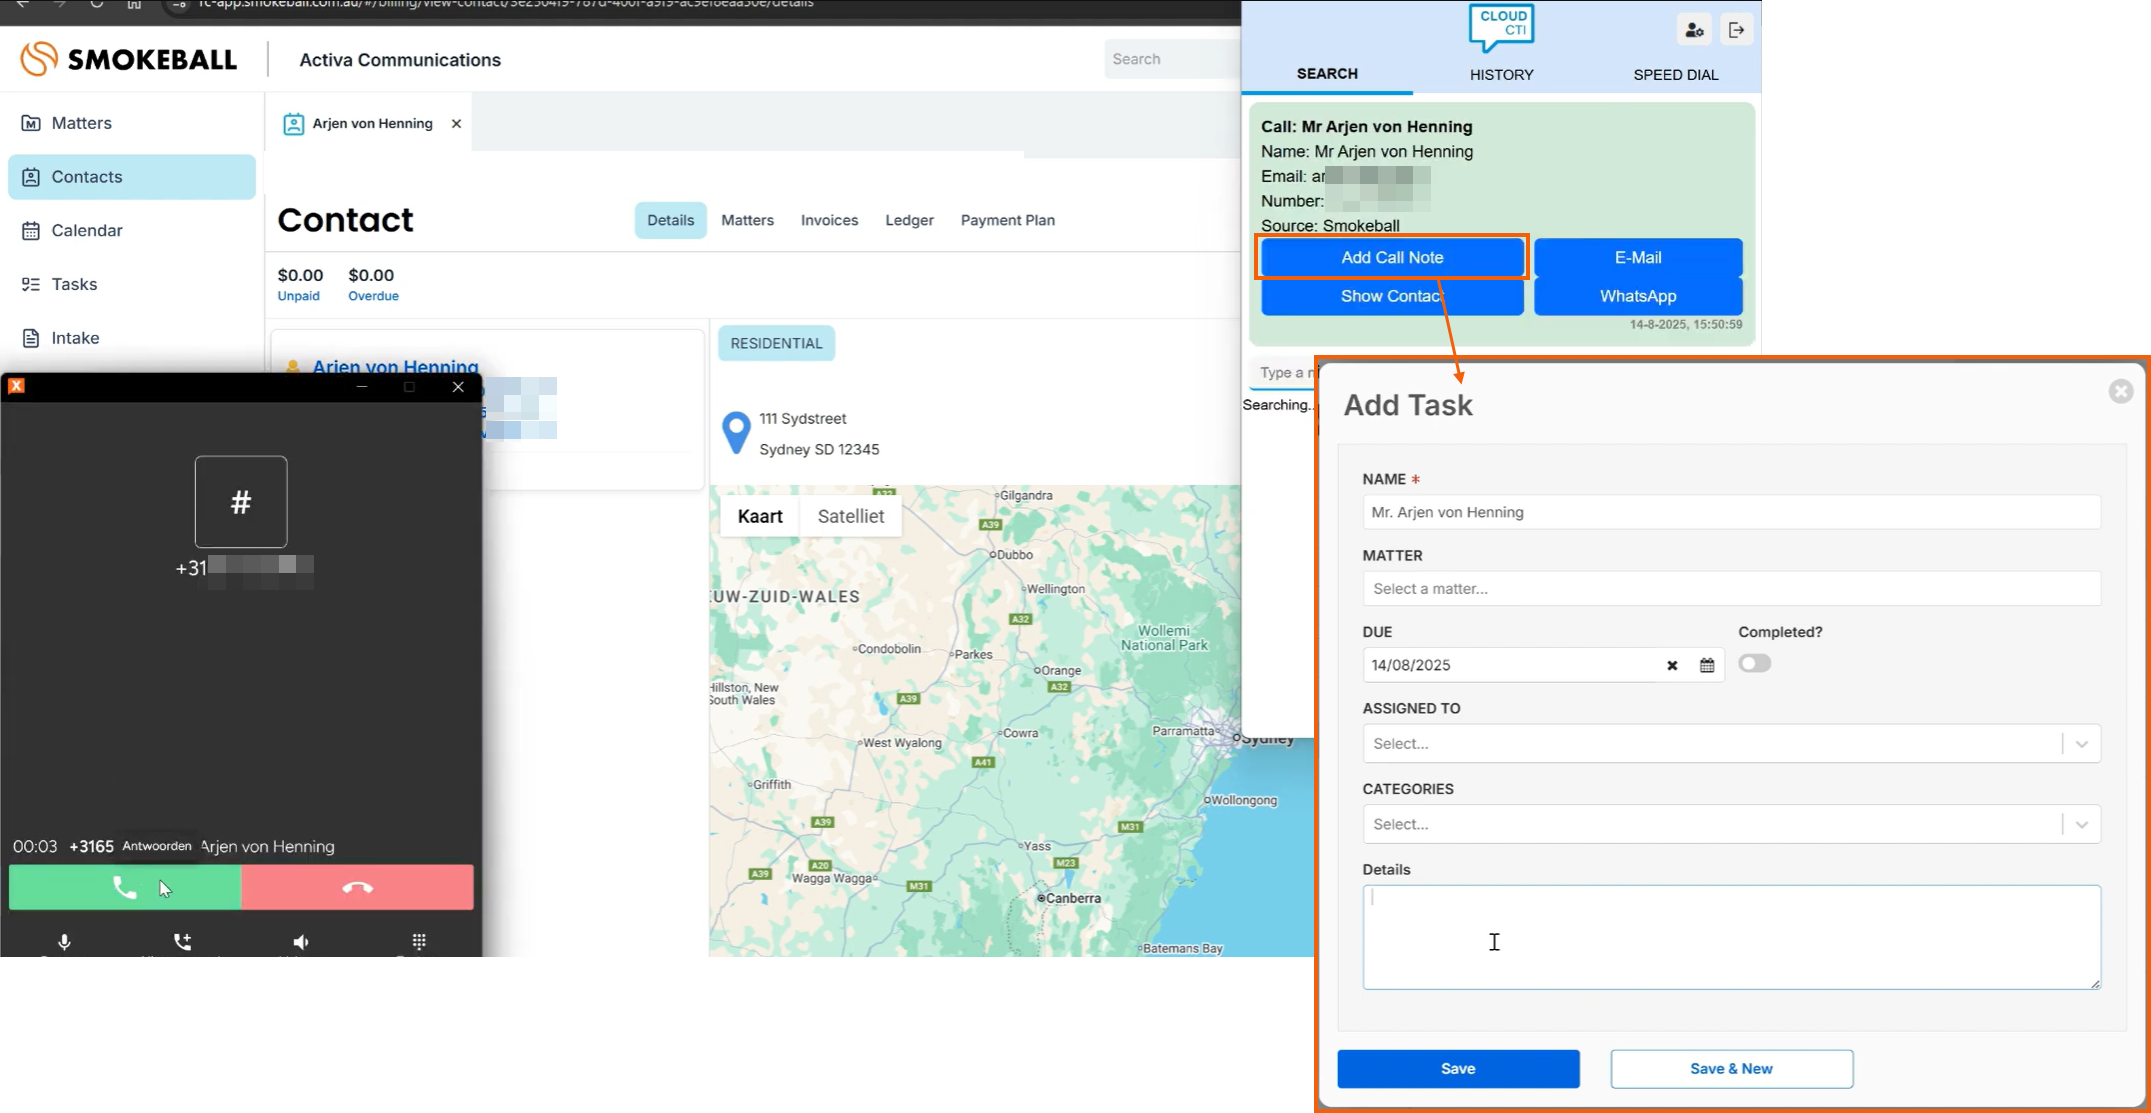Open the Select a matter field
Image resolution: width=2151 pixels, height=1113 pixels.
pyautogui.click(x=1730, y=588)
